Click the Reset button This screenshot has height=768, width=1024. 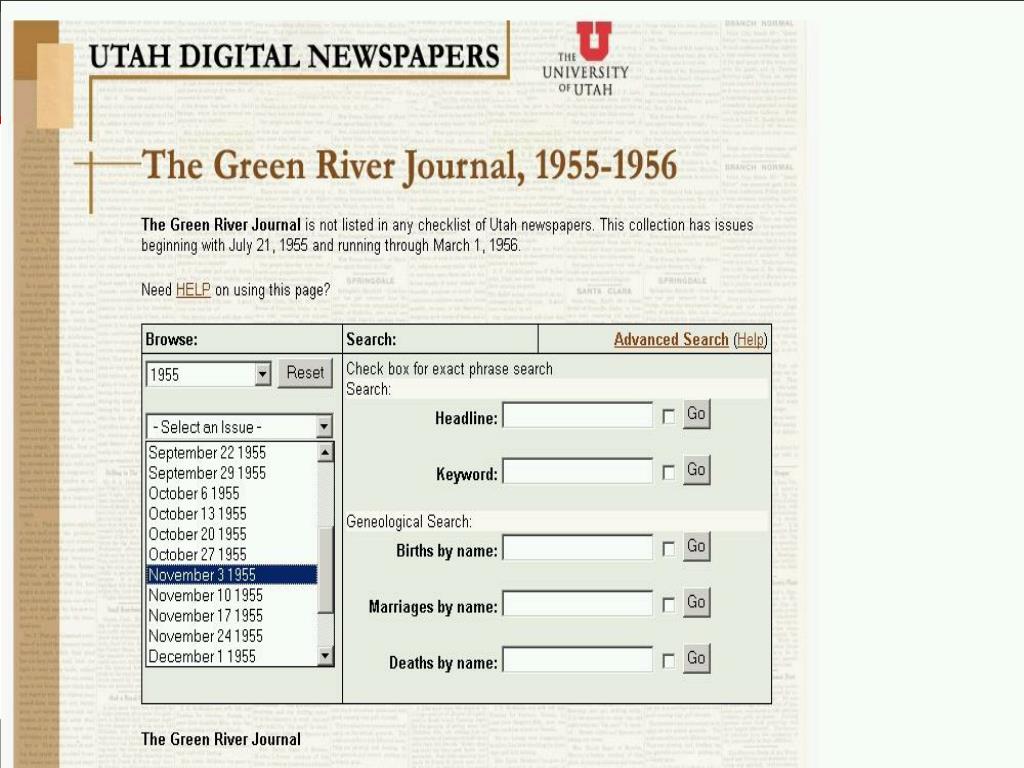305,373
